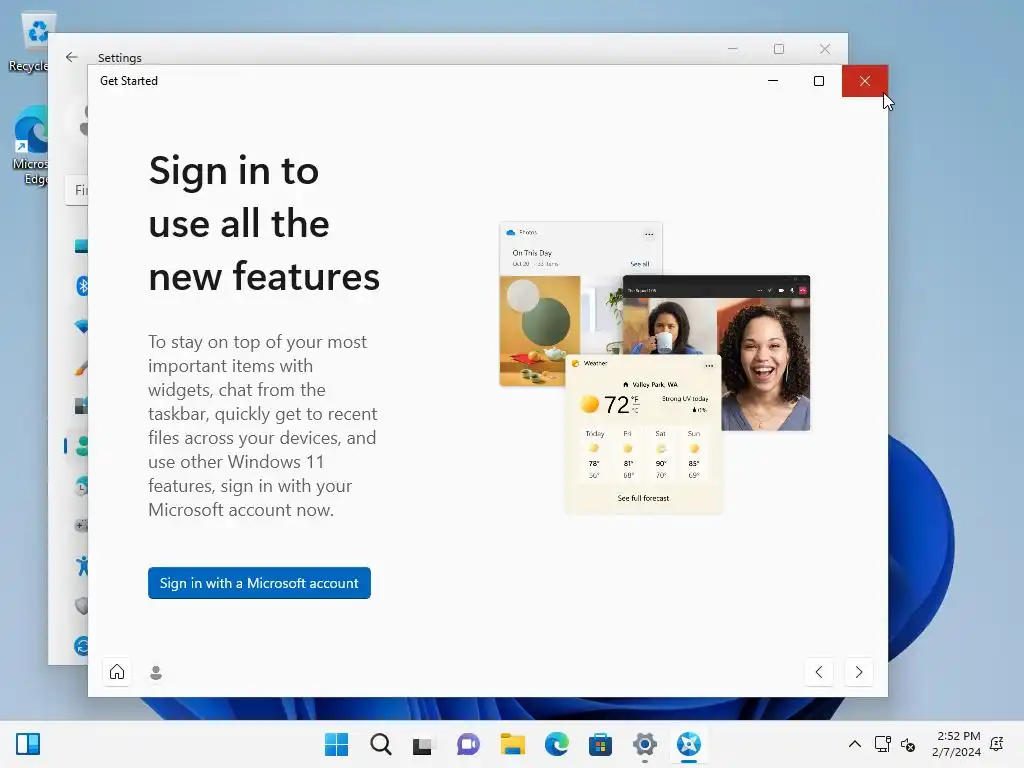Click Sign in with a Microsoft account button
Viewport: 1024px width, 768px height.
[x=259, y=583]
